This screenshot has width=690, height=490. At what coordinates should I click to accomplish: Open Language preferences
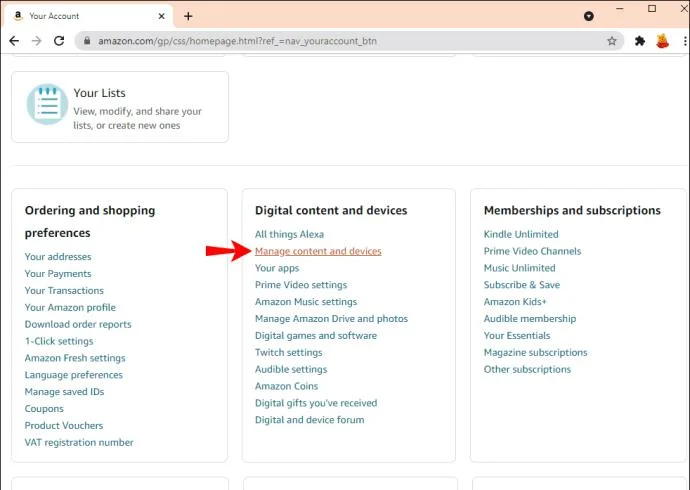[x=73, y=375]
